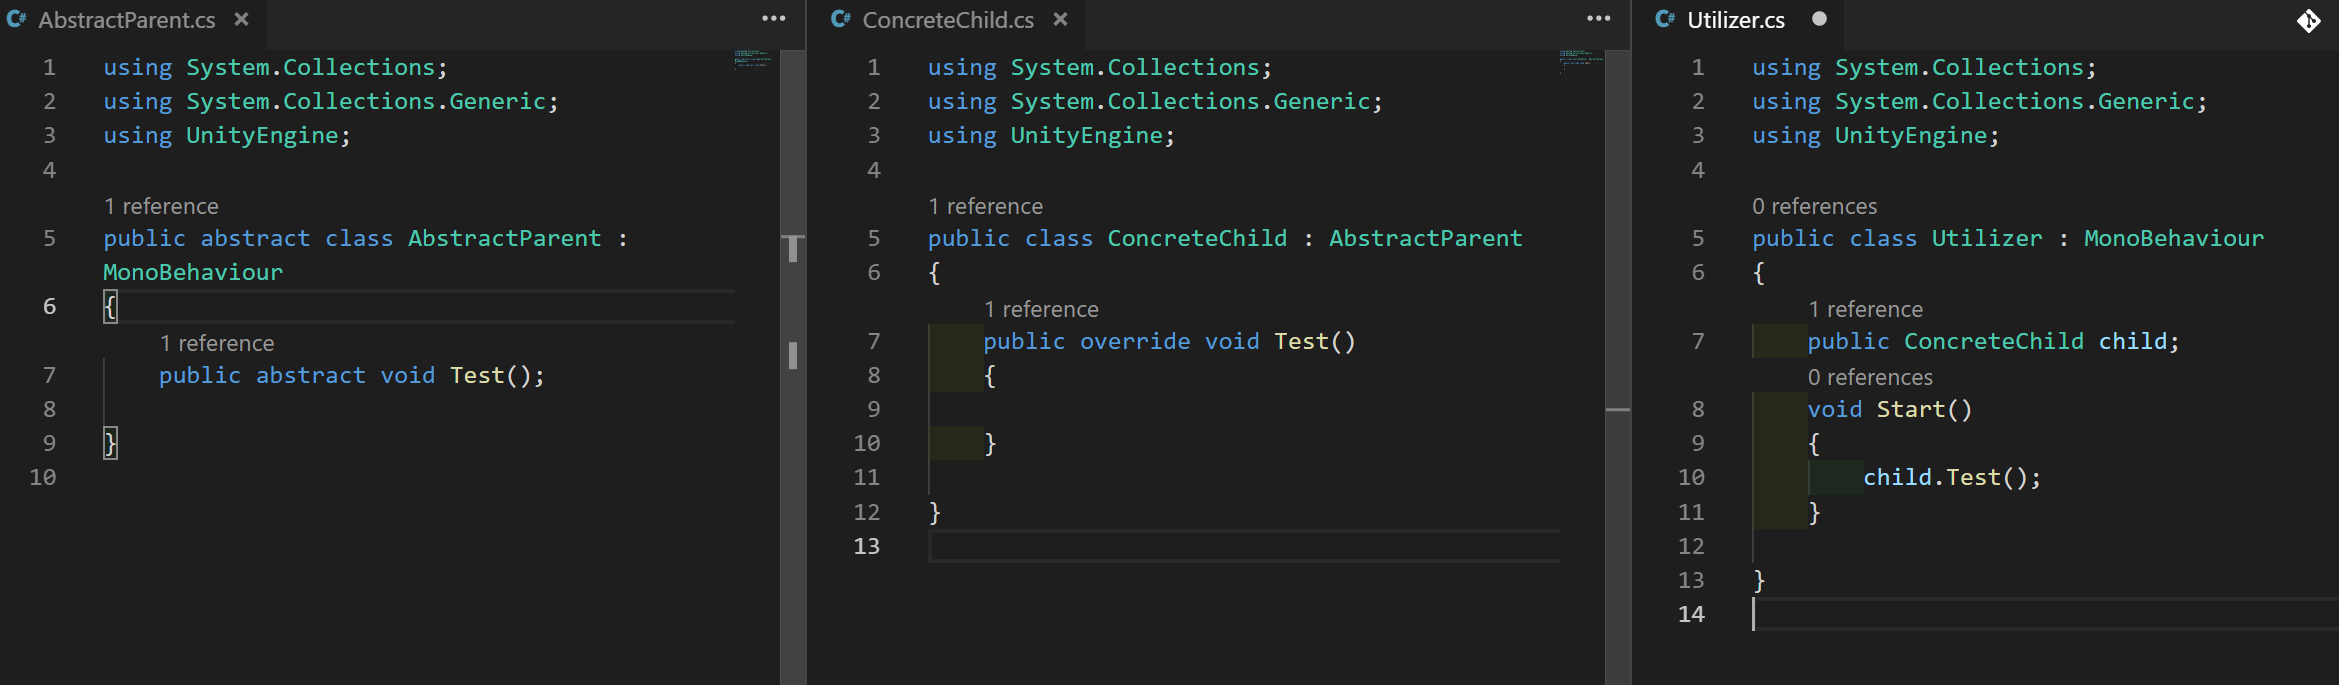
Task: Click line number 13 in ConcreteChild.cs
Action: (x=866, y=546)
